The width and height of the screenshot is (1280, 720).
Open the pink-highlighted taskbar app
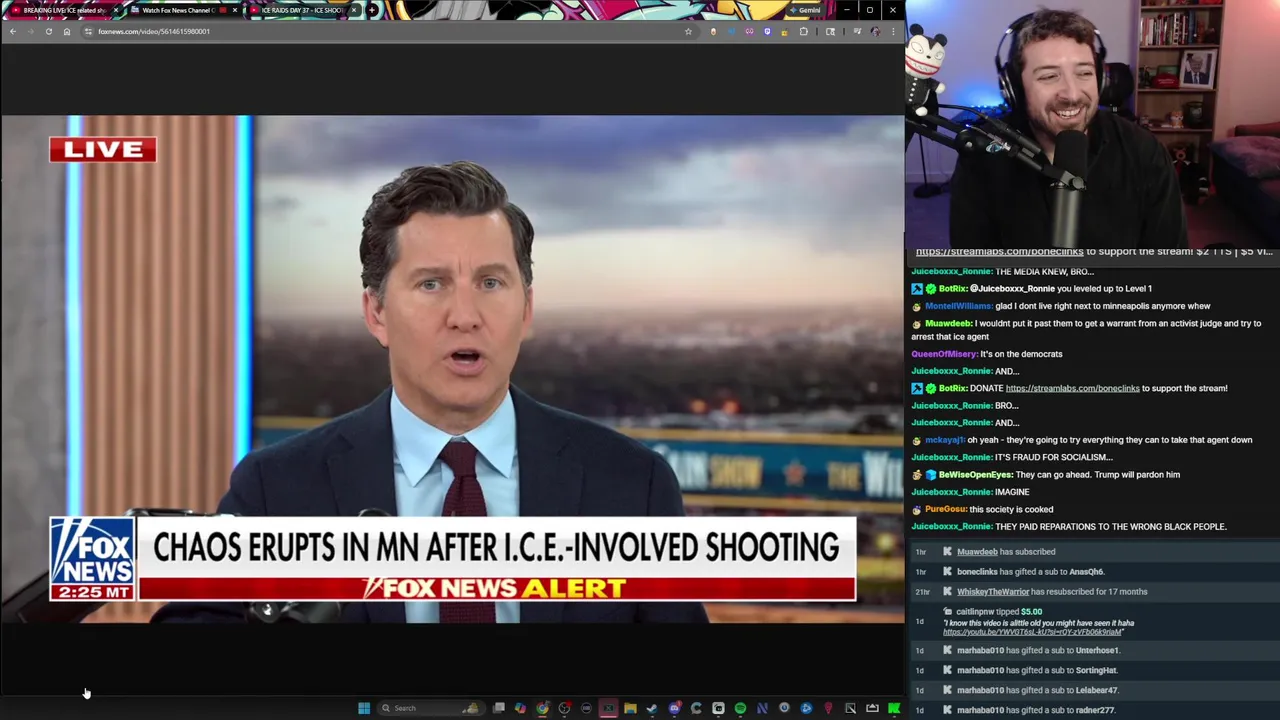(608, 708)
